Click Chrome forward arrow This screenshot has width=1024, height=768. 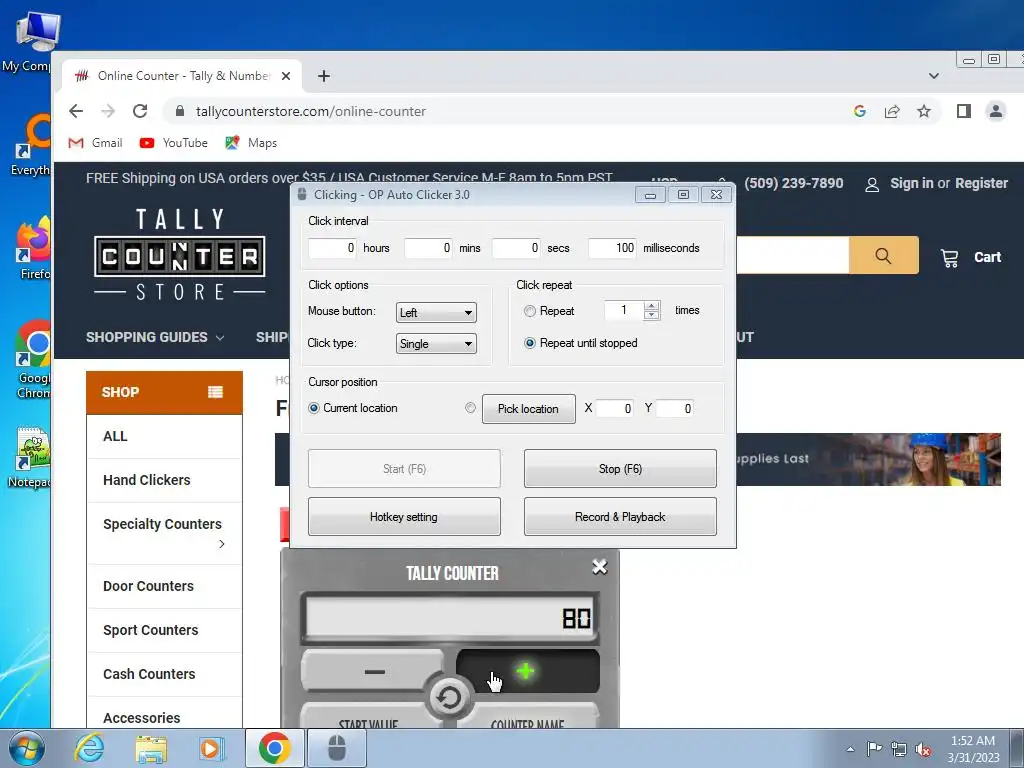click(108, 111)
